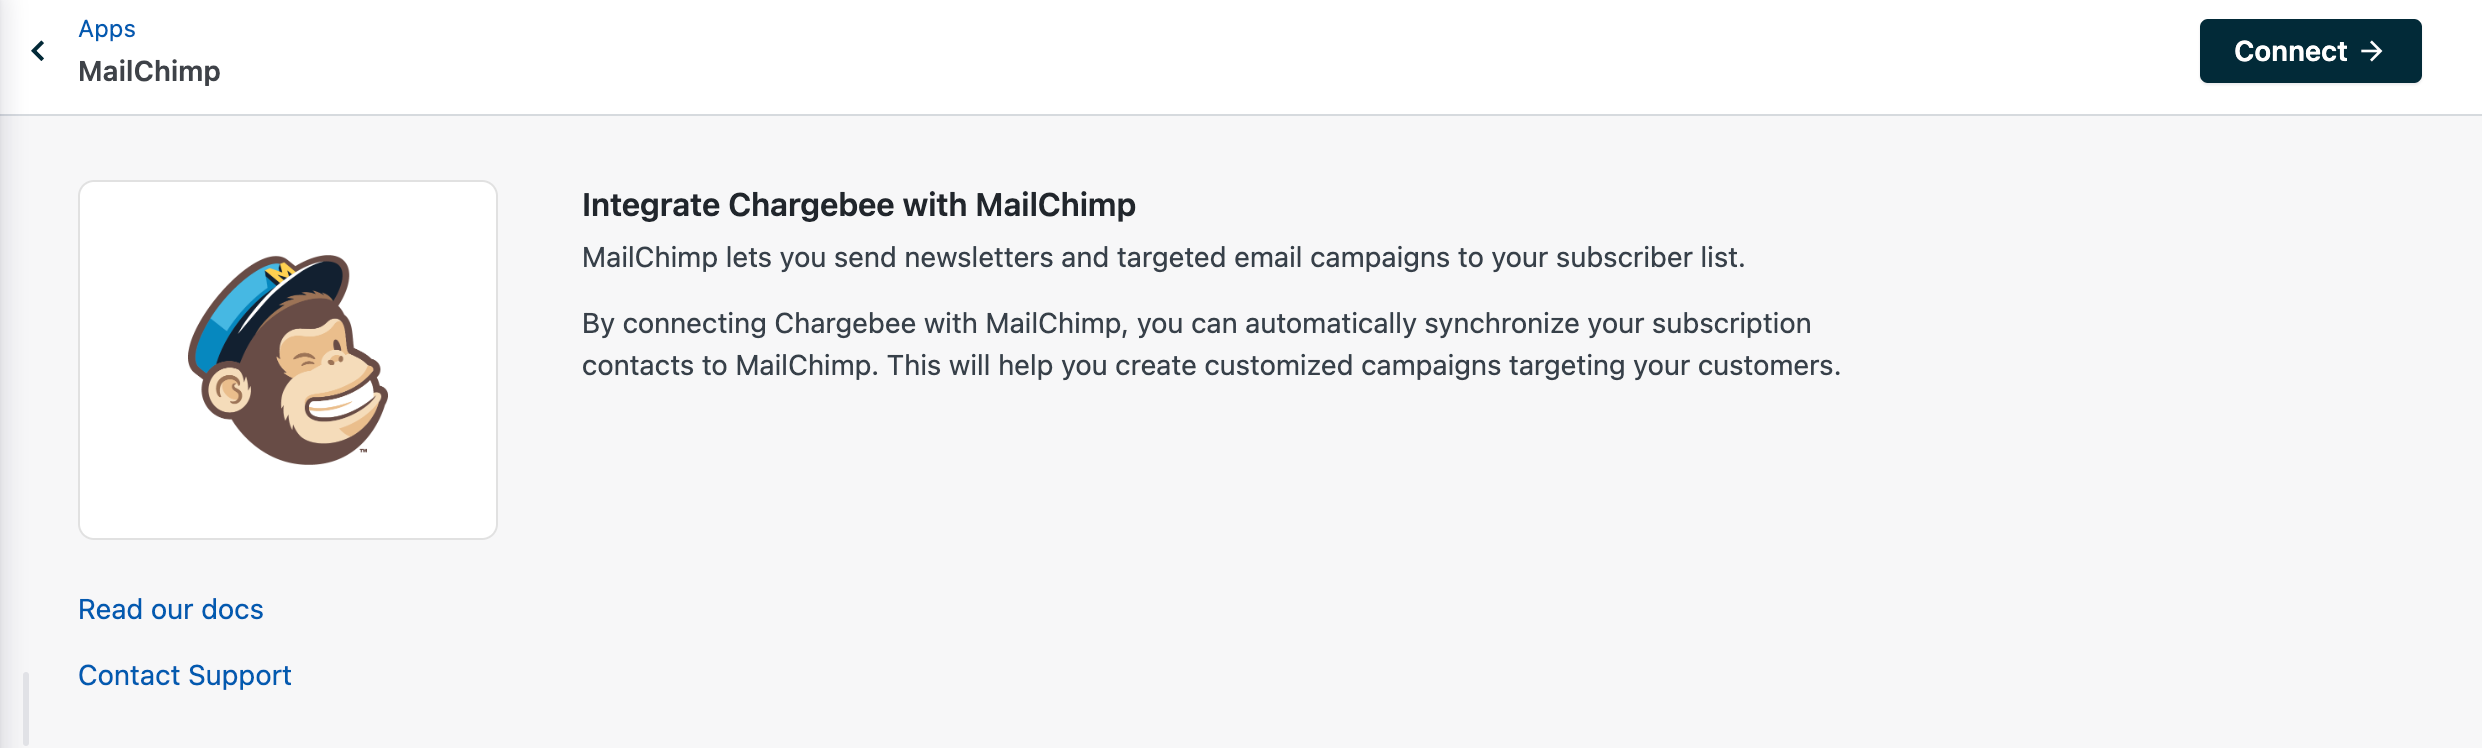Click the monkey mascot's ear

coord(227,391)
